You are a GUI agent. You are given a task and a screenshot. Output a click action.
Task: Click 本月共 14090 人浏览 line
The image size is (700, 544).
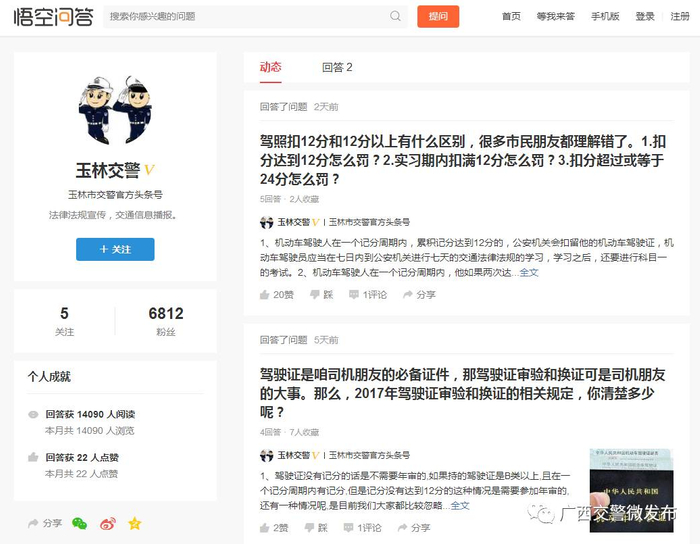(x=89, y=431)
